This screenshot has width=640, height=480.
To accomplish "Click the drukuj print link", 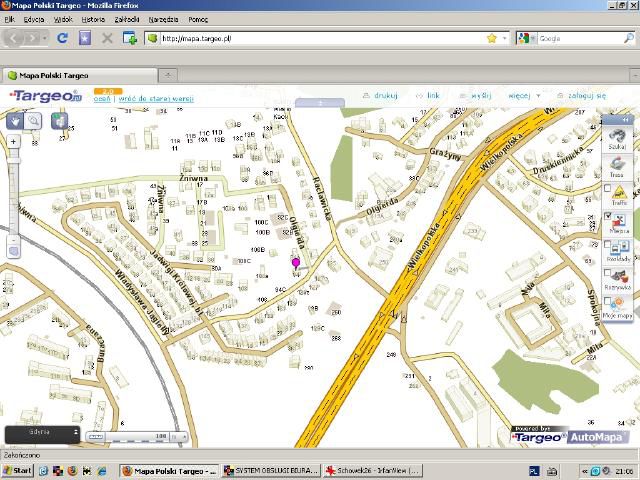I will (385, 96).
